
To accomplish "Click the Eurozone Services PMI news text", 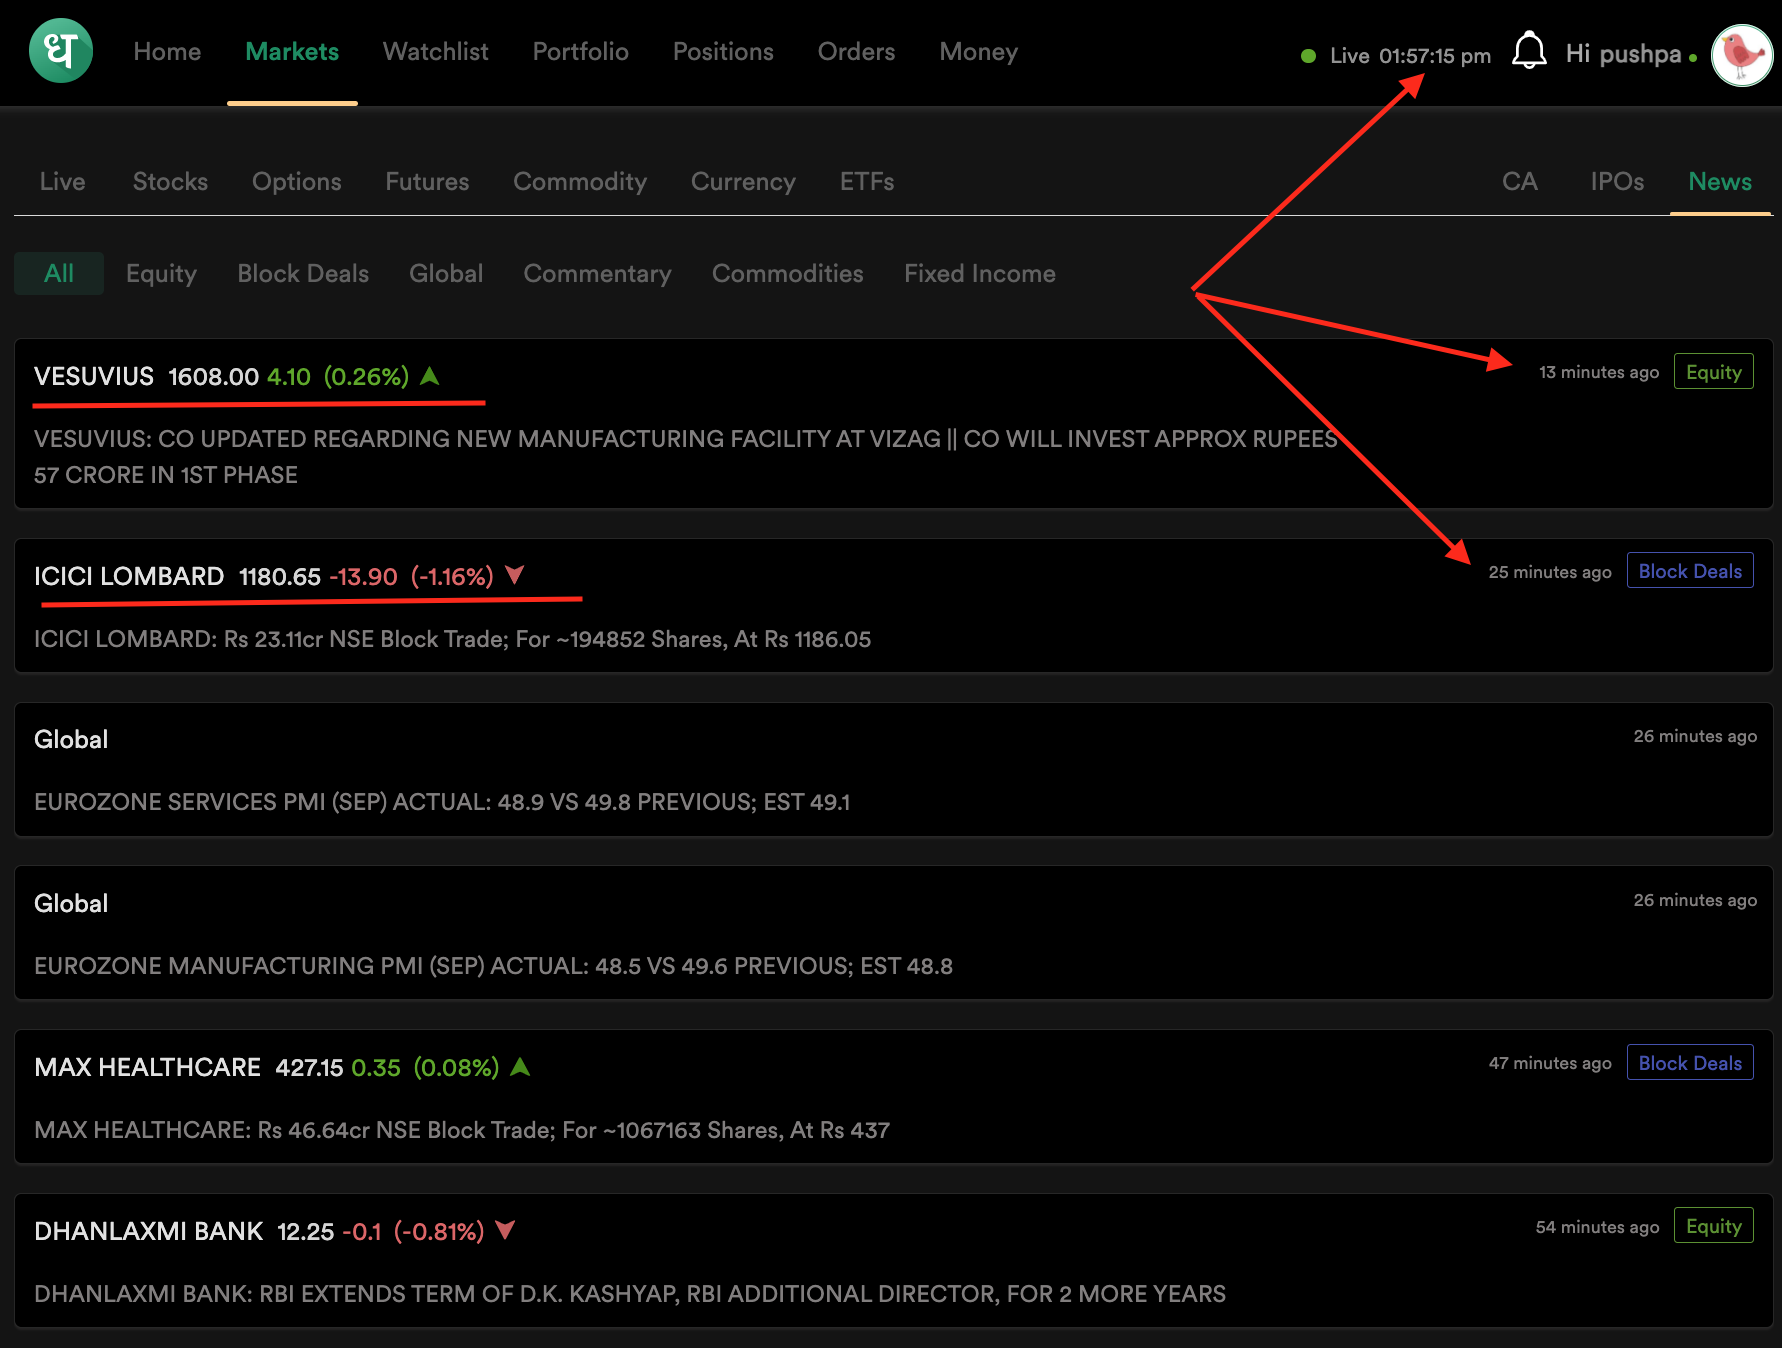I will [442, 802].
